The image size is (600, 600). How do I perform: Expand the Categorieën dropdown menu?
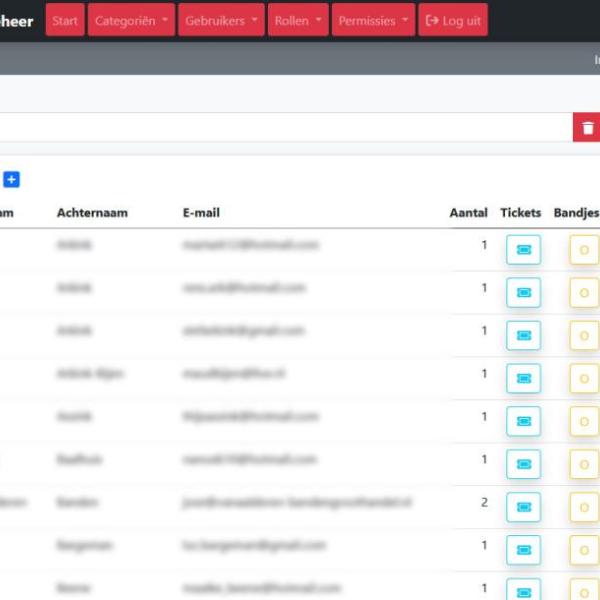click(x=132, y=21)
